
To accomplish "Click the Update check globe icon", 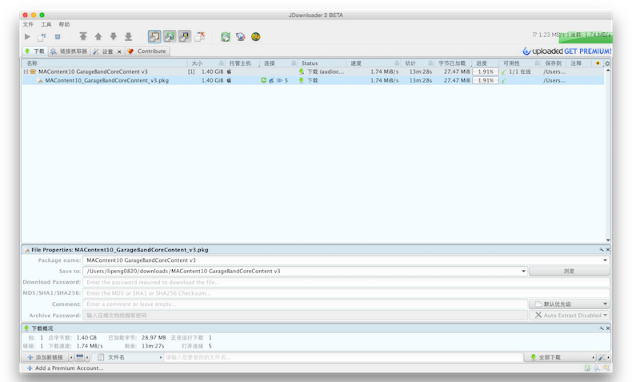I will tap(241, 37).
